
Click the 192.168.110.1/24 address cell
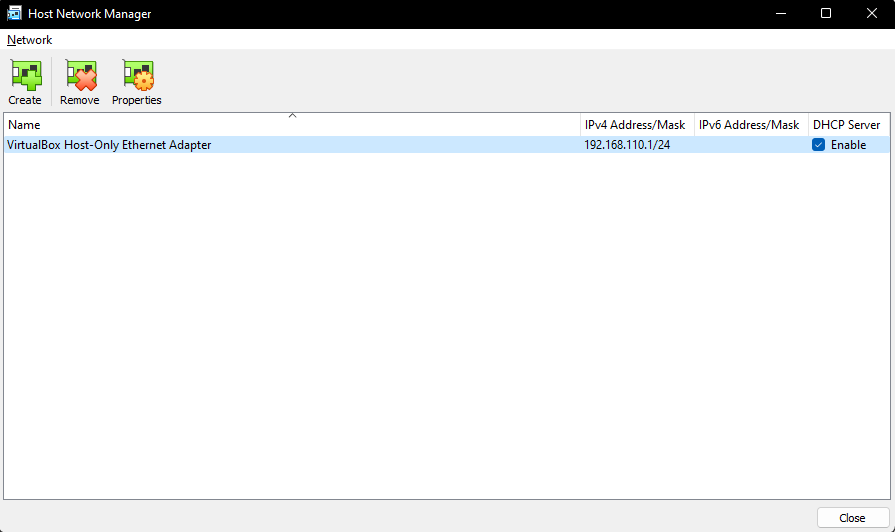[x=627, y=145]
